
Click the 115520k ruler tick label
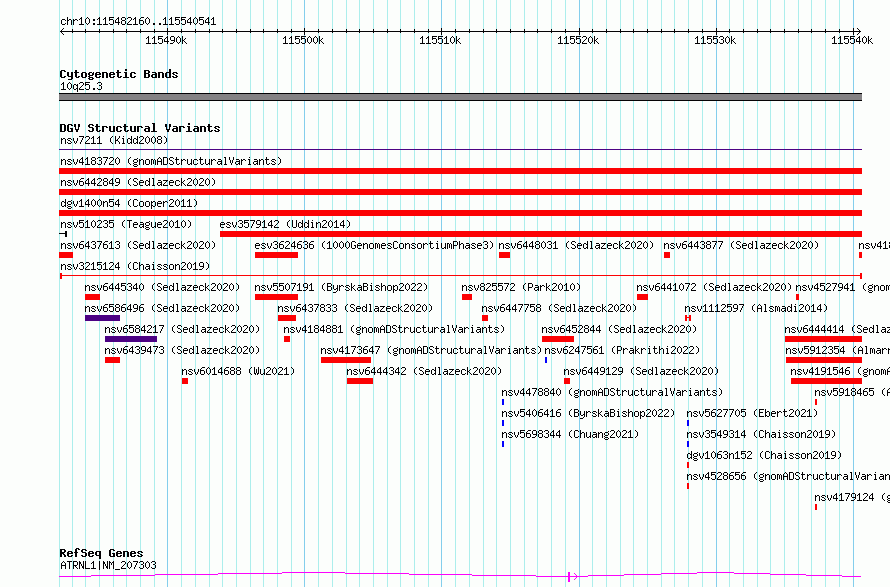coord(578,40)
